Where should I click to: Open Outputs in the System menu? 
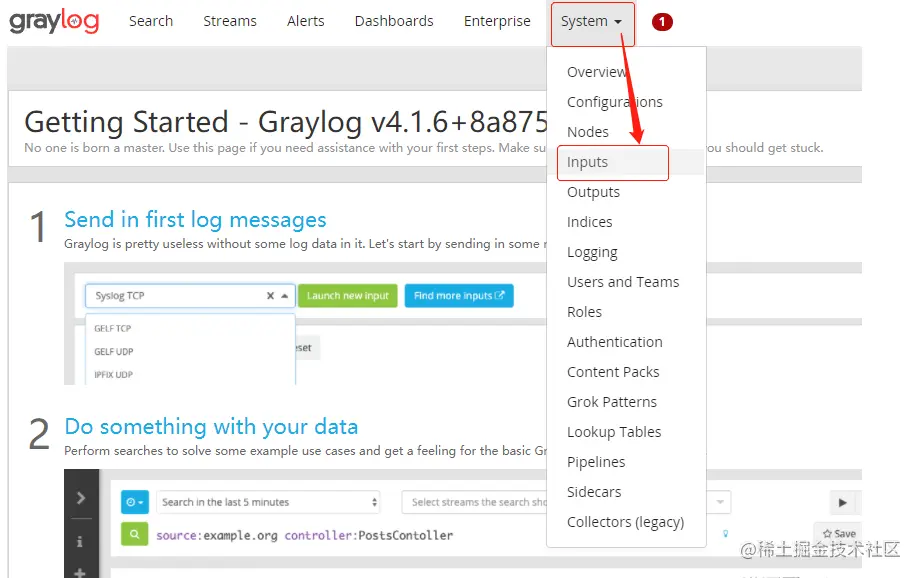593,192
